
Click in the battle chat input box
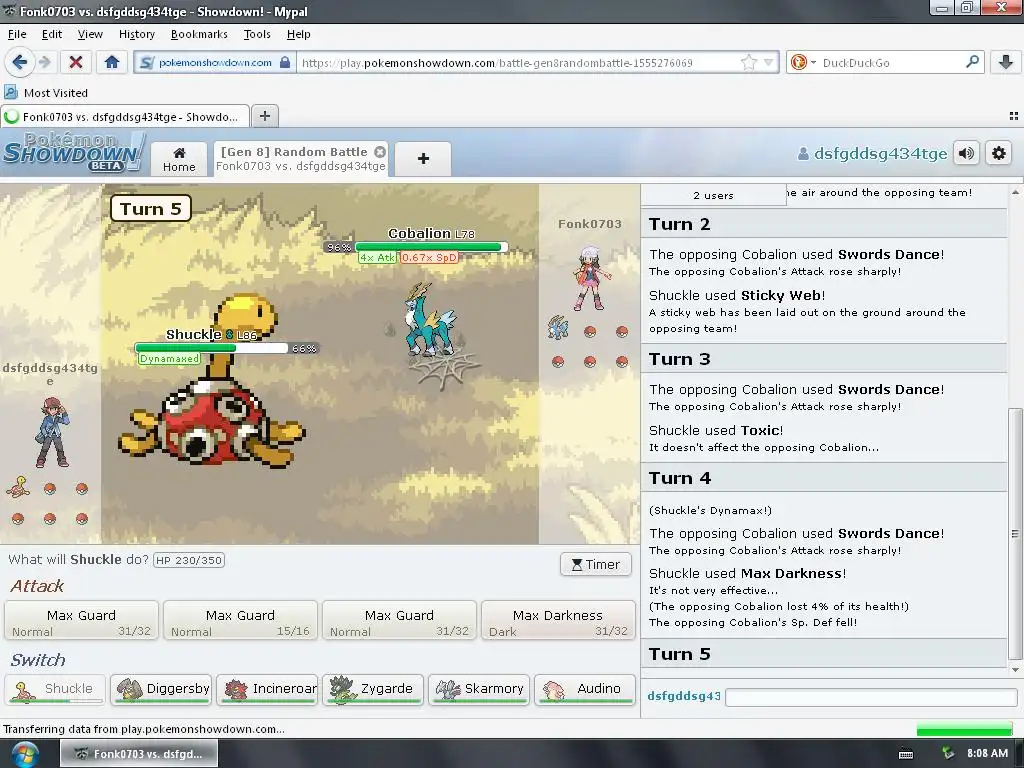pyautogui.click(x=869, y=697)
